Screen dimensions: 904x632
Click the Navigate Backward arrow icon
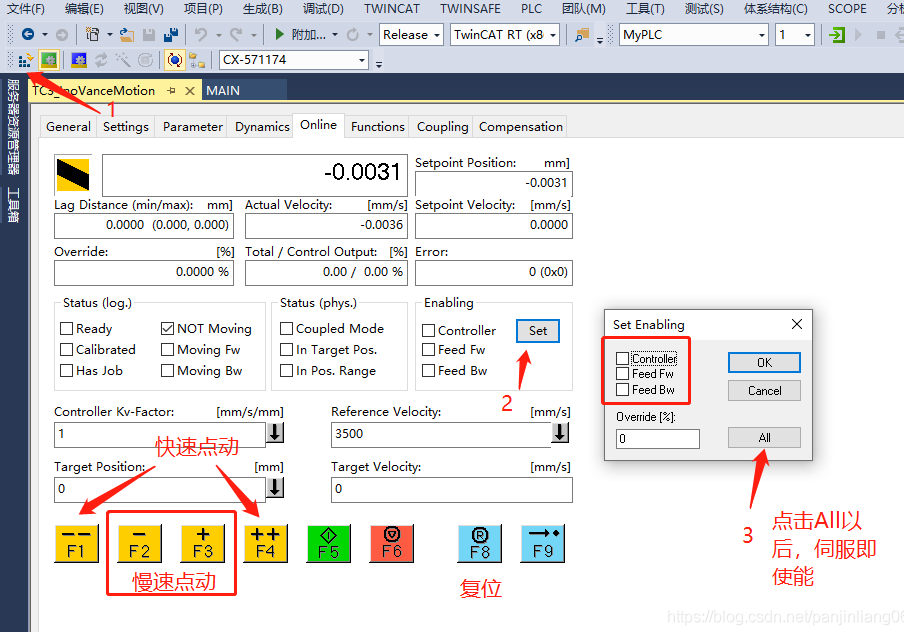pyautogui.click(x=28, y=35)
